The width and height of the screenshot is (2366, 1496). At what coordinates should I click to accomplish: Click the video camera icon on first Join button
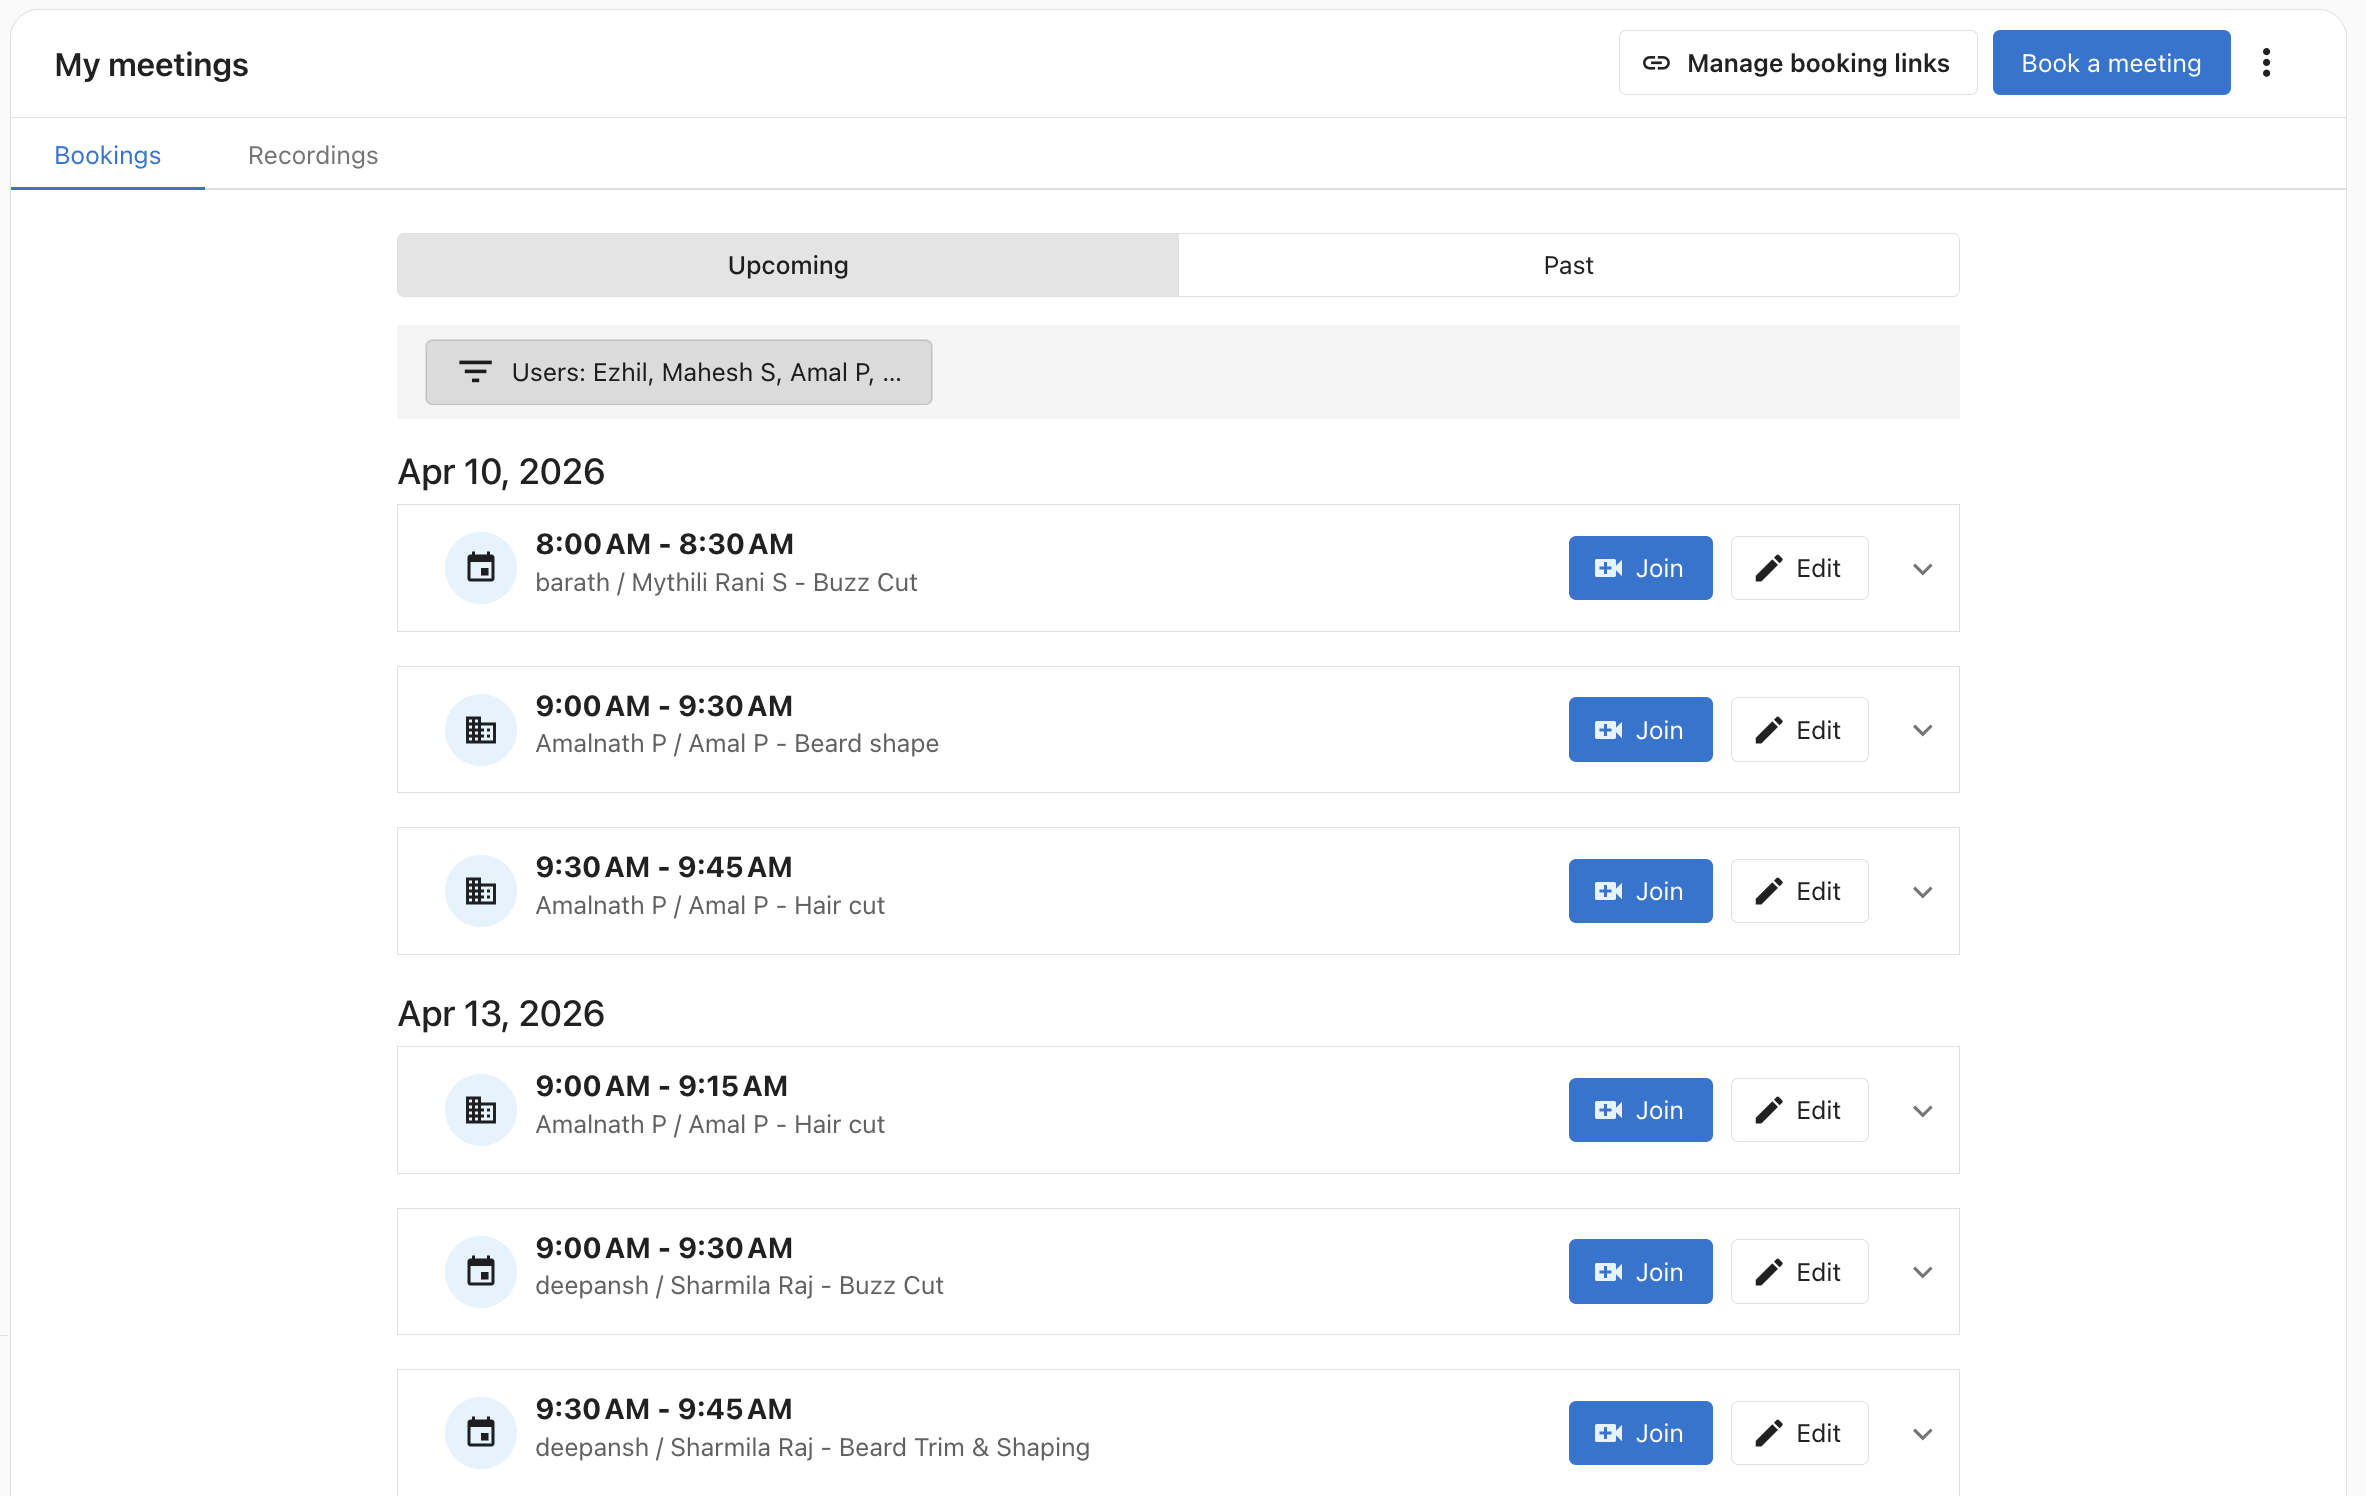click(1608, 567)
